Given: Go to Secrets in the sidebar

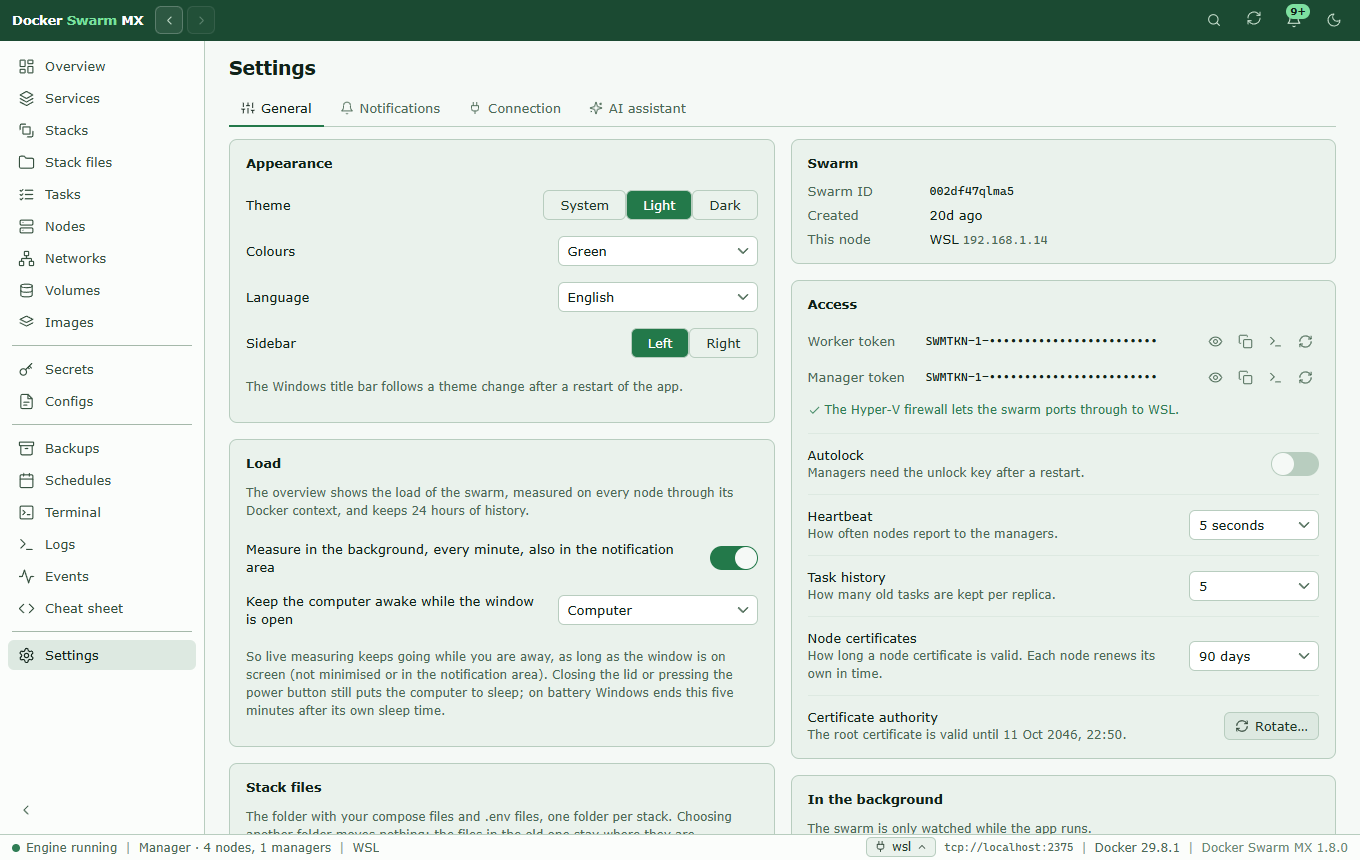Looking at the screenshot, I should (x=102, y=370).
